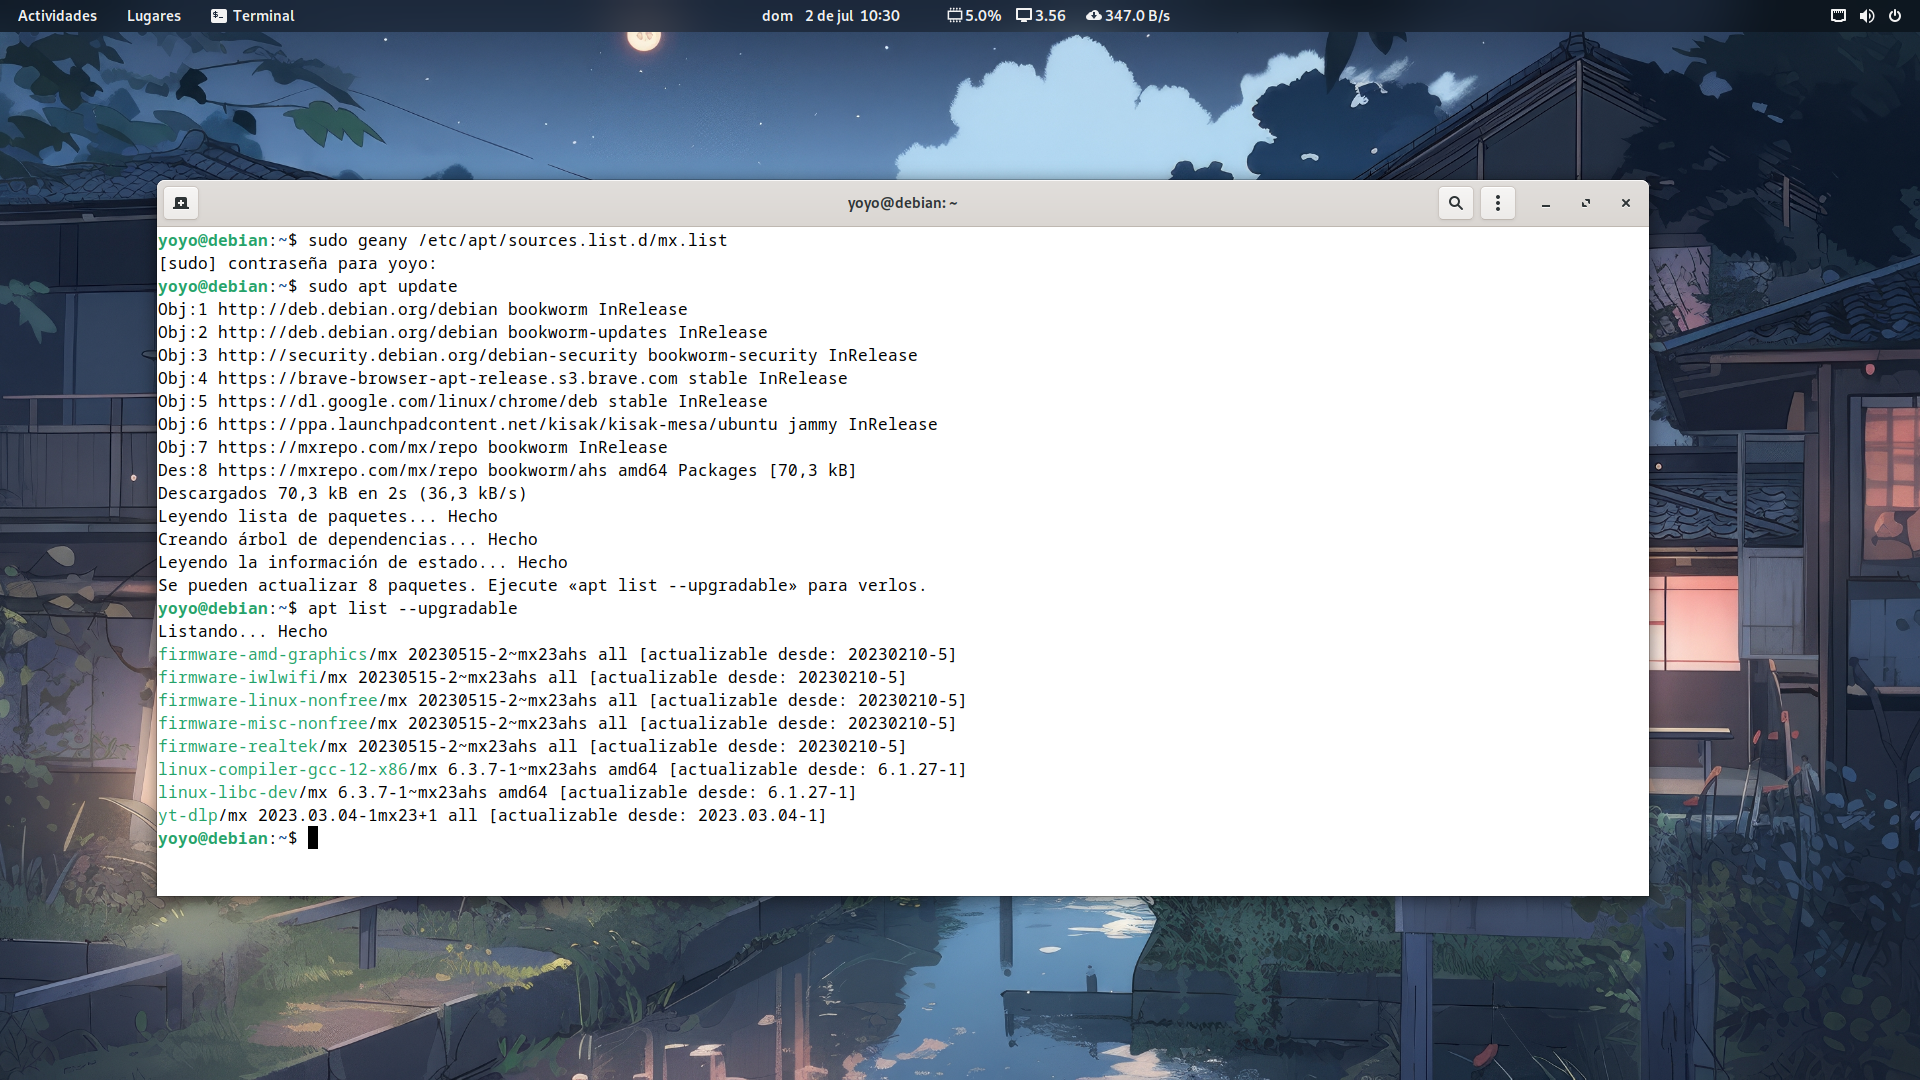Close the terminal window
The height and width of the screenshot is (1080, 1920).
pyautogui.click(x=1626, y=203)
